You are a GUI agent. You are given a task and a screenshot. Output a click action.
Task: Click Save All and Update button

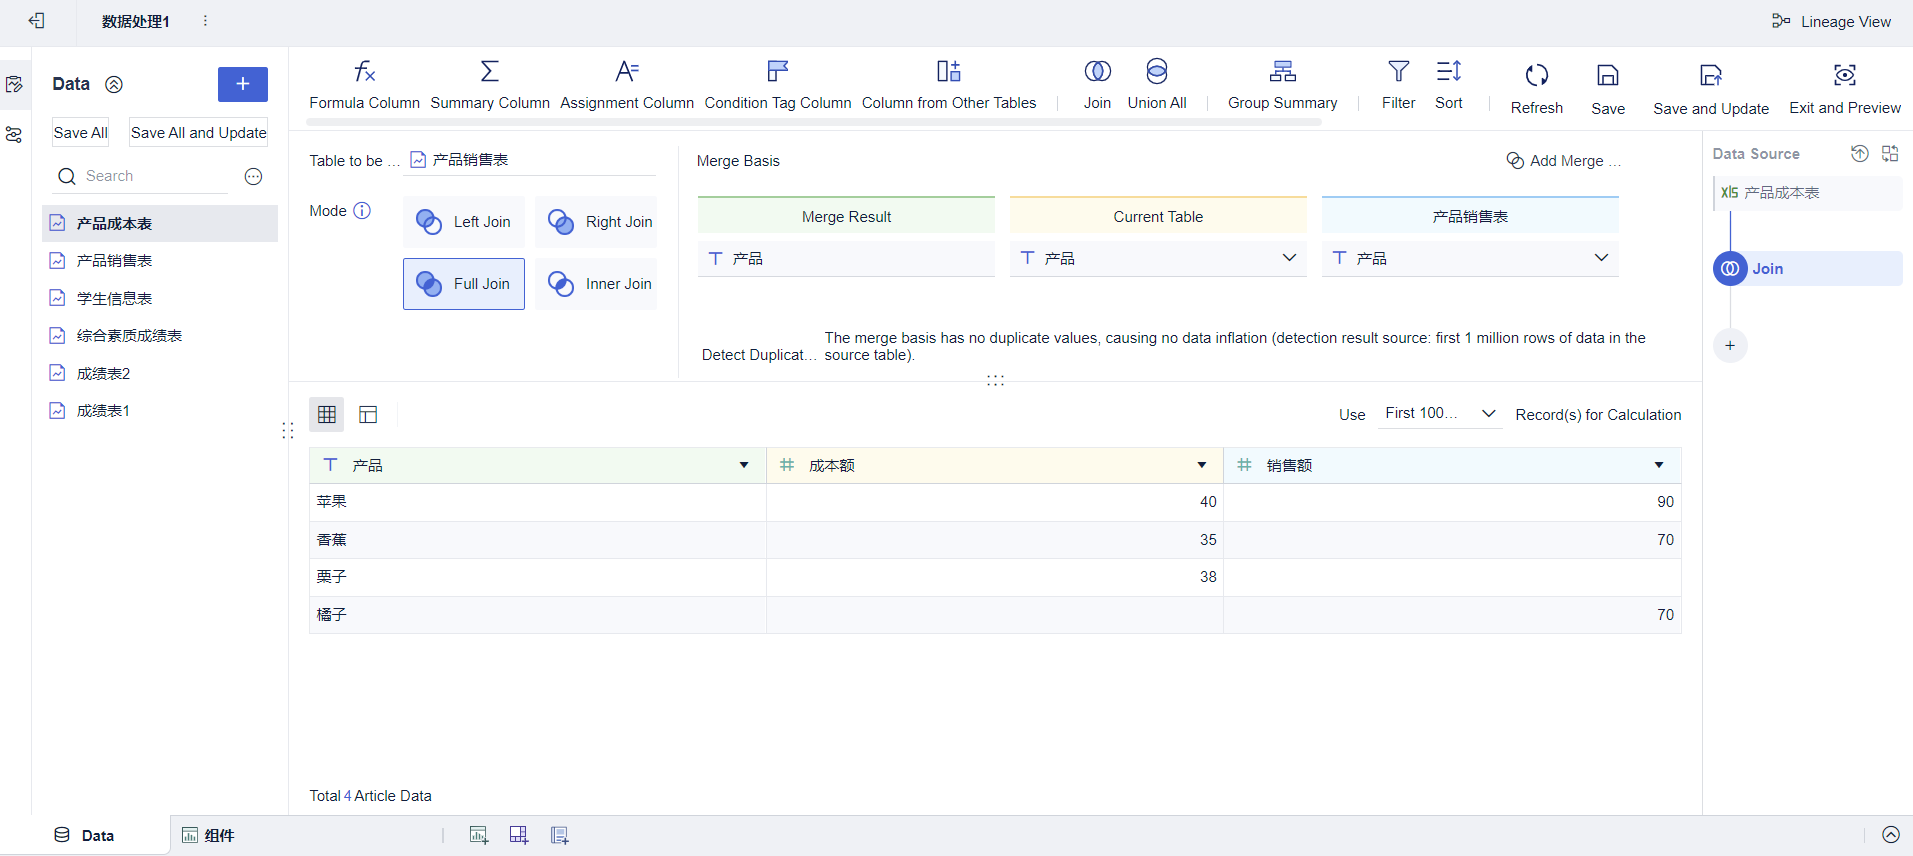(x=199, y=132)
